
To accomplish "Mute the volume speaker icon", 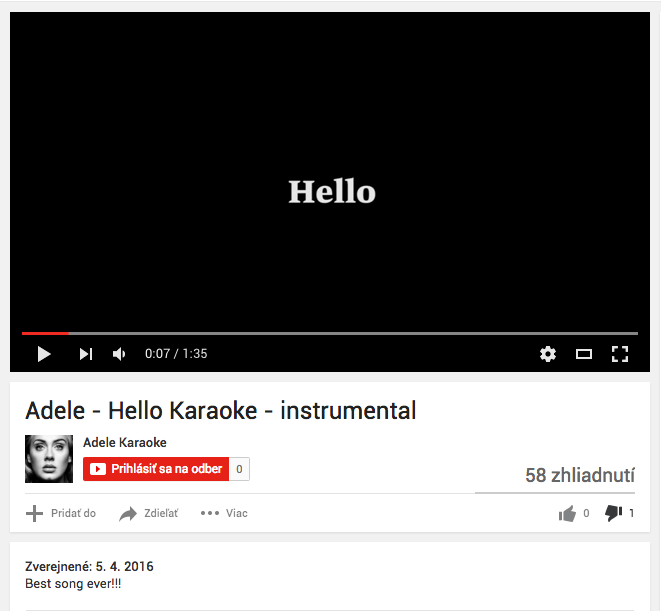I will pos(119,354).
